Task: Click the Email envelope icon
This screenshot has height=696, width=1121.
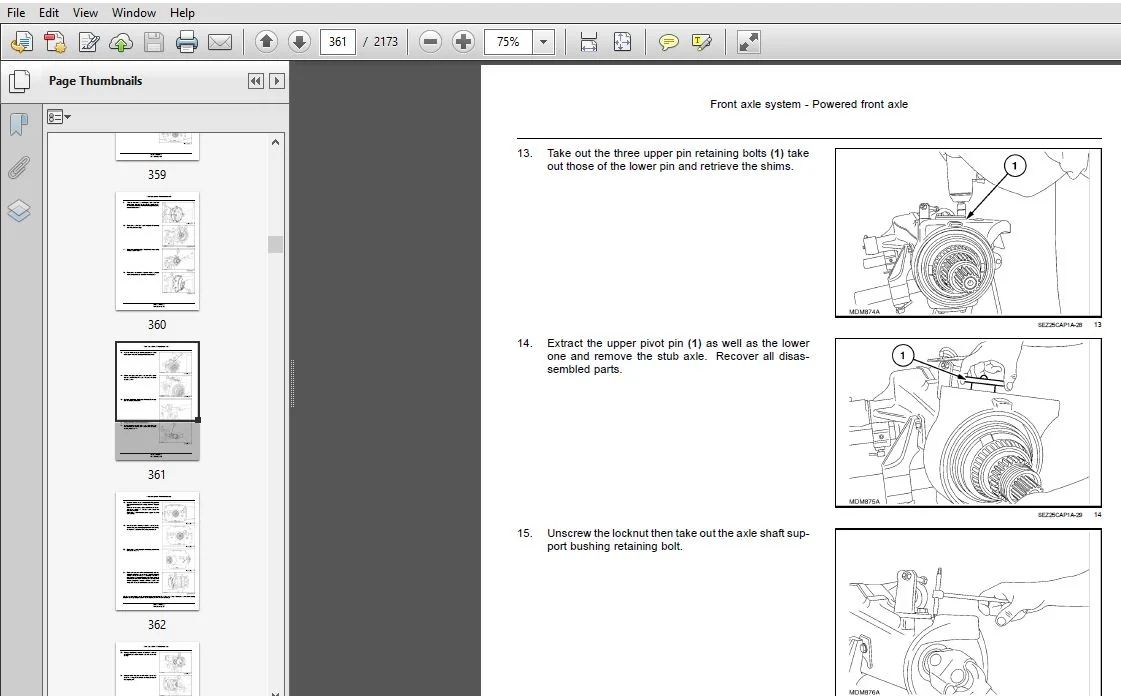Action: pos(219,42)
